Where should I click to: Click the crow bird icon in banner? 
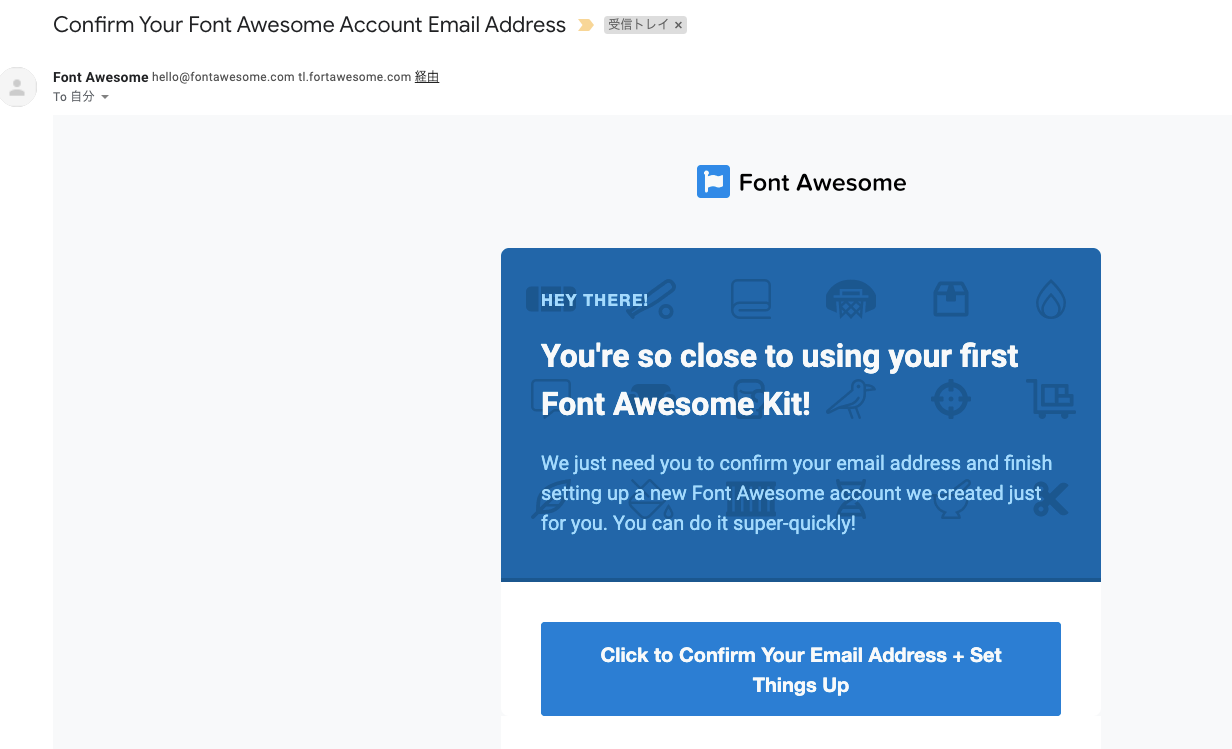(852, 398)
